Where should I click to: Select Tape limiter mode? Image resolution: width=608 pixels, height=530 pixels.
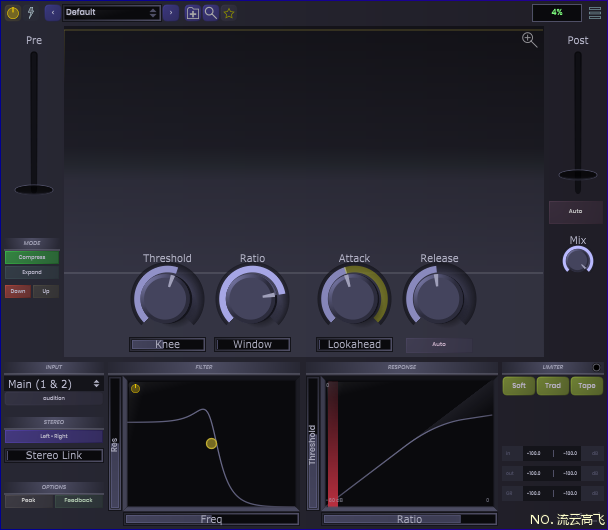pos(587,386)
